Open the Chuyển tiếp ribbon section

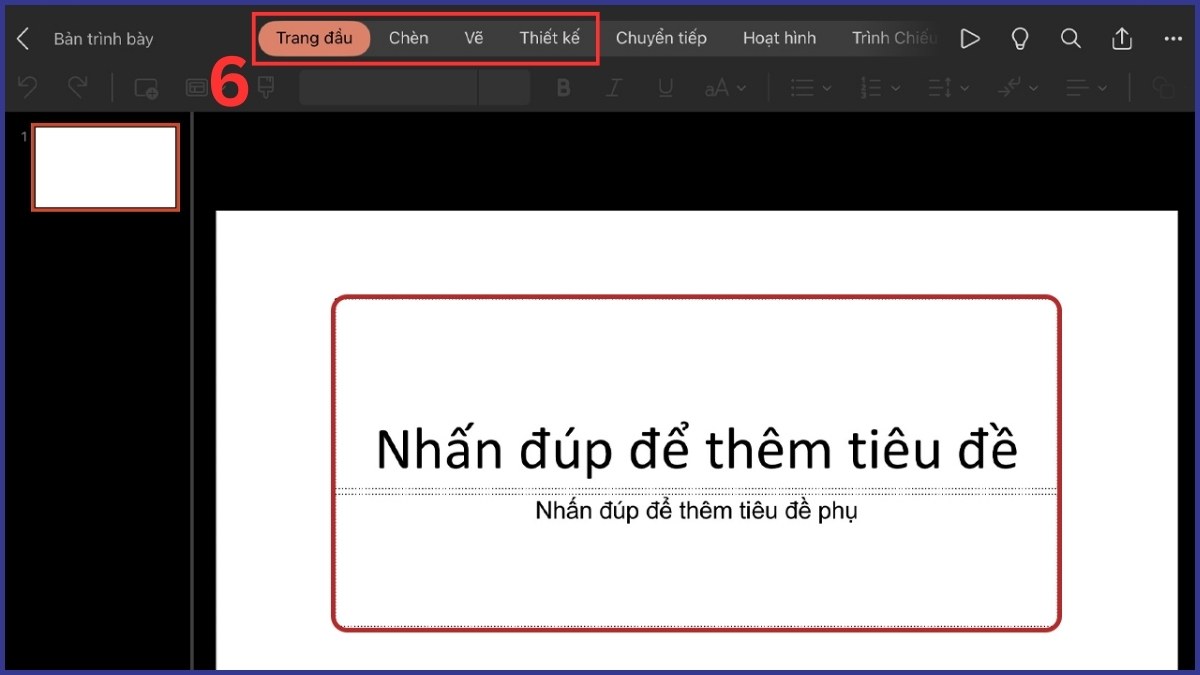point(661,38)
